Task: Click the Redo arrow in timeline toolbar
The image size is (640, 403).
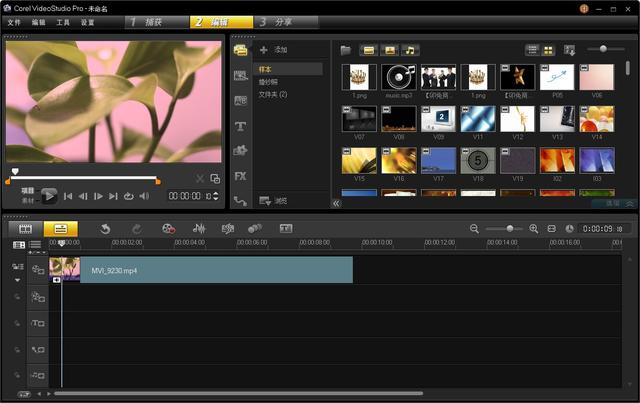Action: (x=137, y=229)
